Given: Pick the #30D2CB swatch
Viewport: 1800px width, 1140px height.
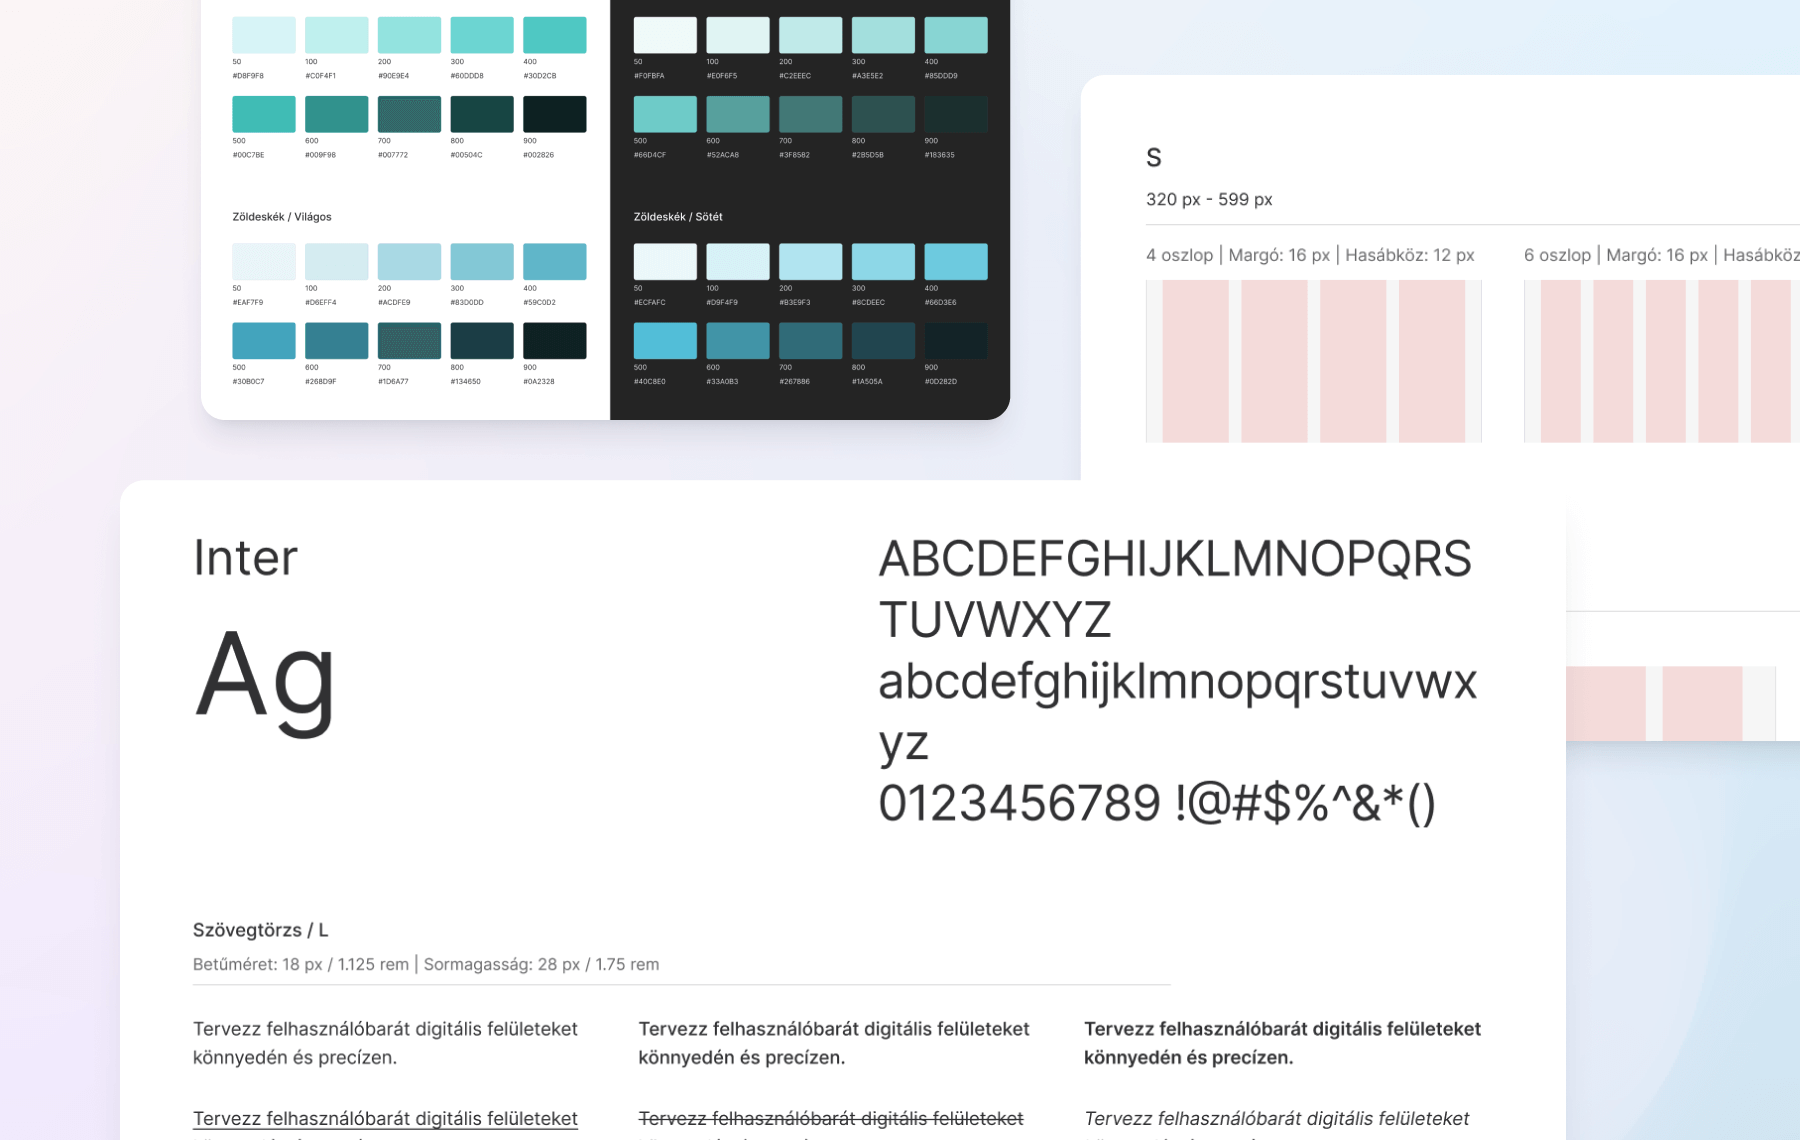Looking at the screenshot, I should pyautogui.click(x=555, y=35).
